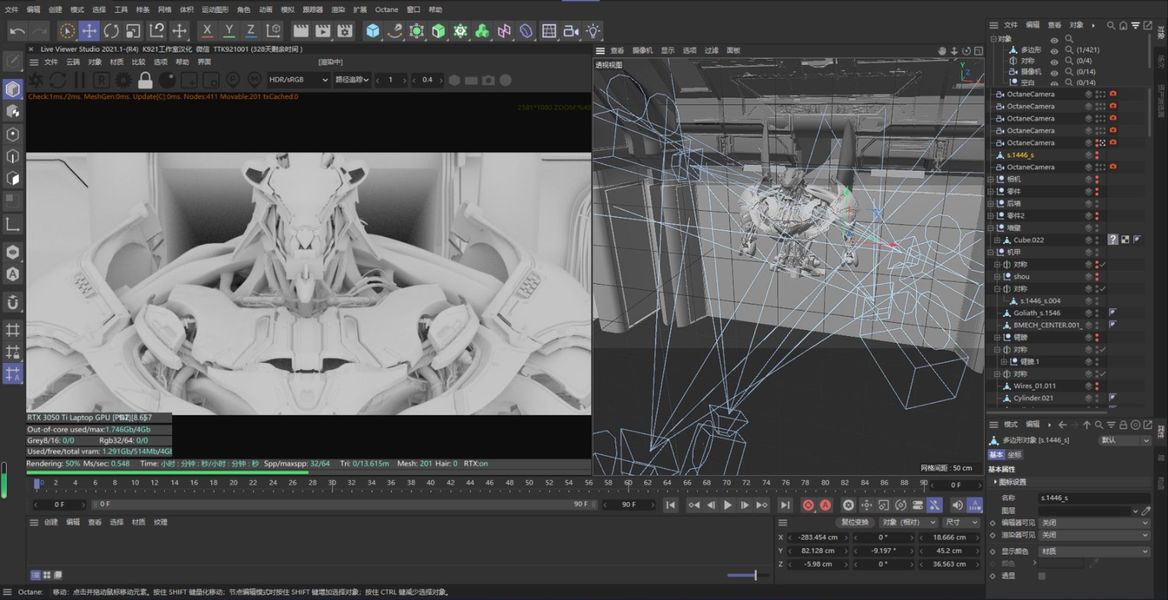This screenshot has height=600, width=1168.
Task: Add a light object from toolbar
Action: (593, 31)
